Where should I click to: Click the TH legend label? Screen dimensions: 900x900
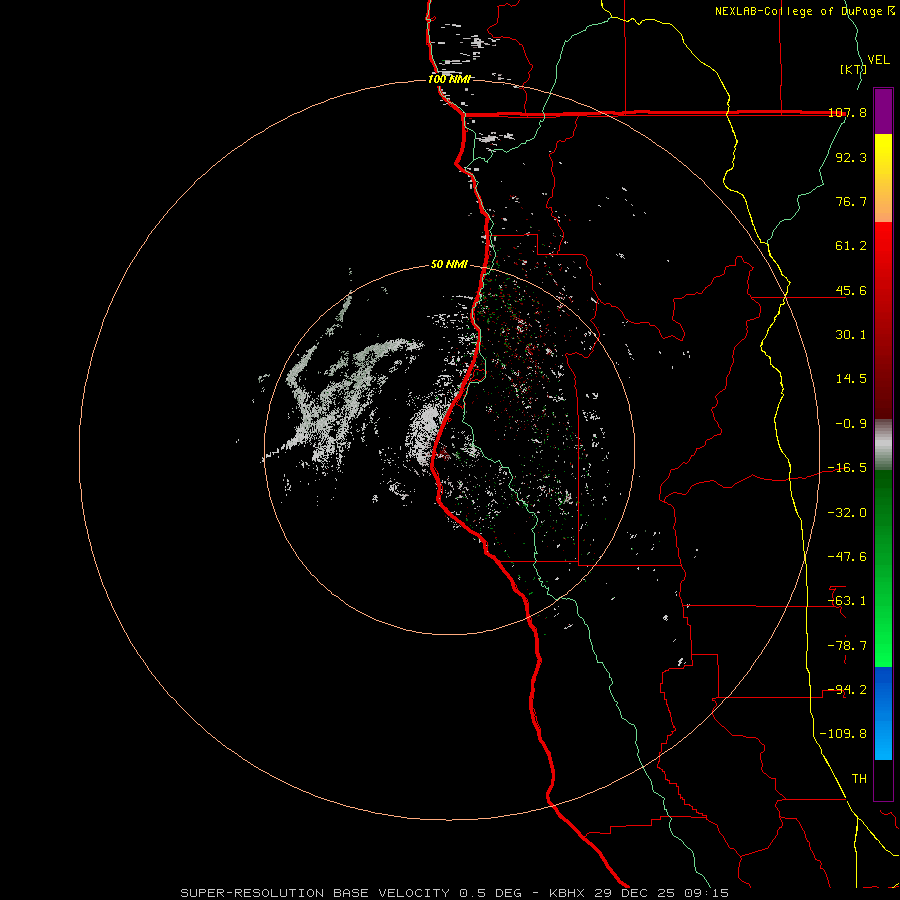click(859, 779)
